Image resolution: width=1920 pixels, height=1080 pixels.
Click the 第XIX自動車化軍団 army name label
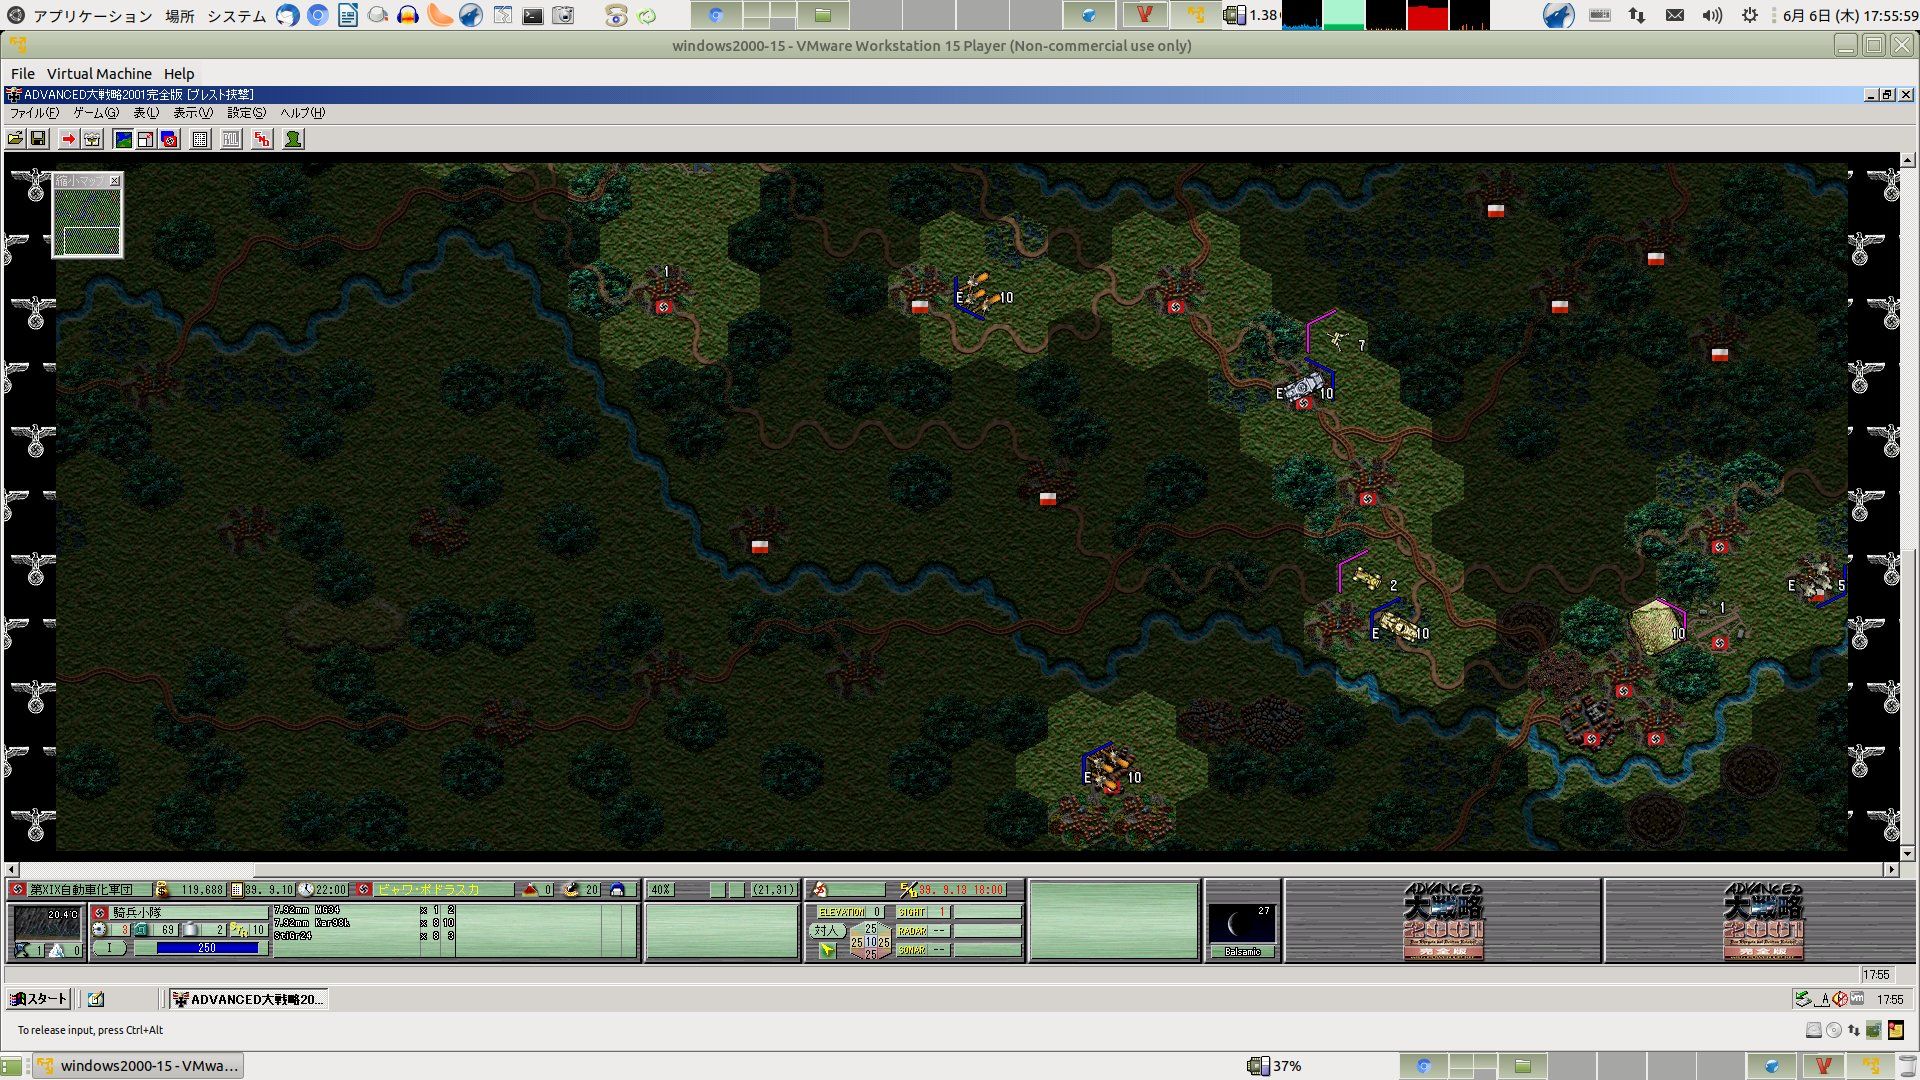click(x=80, y=889)
